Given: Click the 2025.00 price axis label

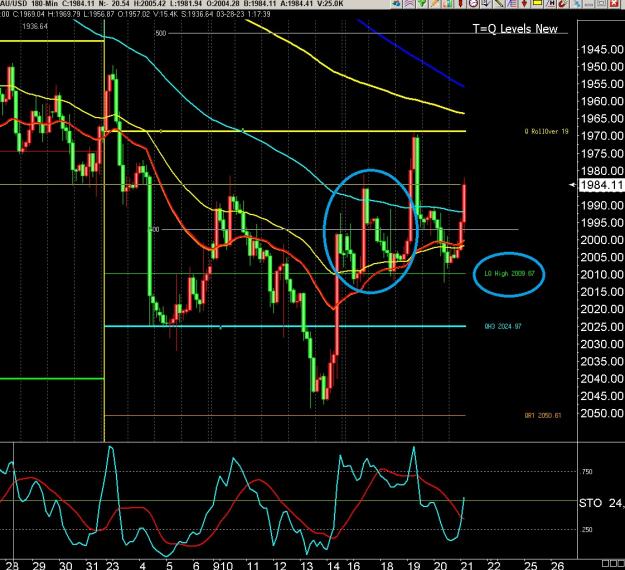Looking at the screenshot, I should tap(602, 327).
